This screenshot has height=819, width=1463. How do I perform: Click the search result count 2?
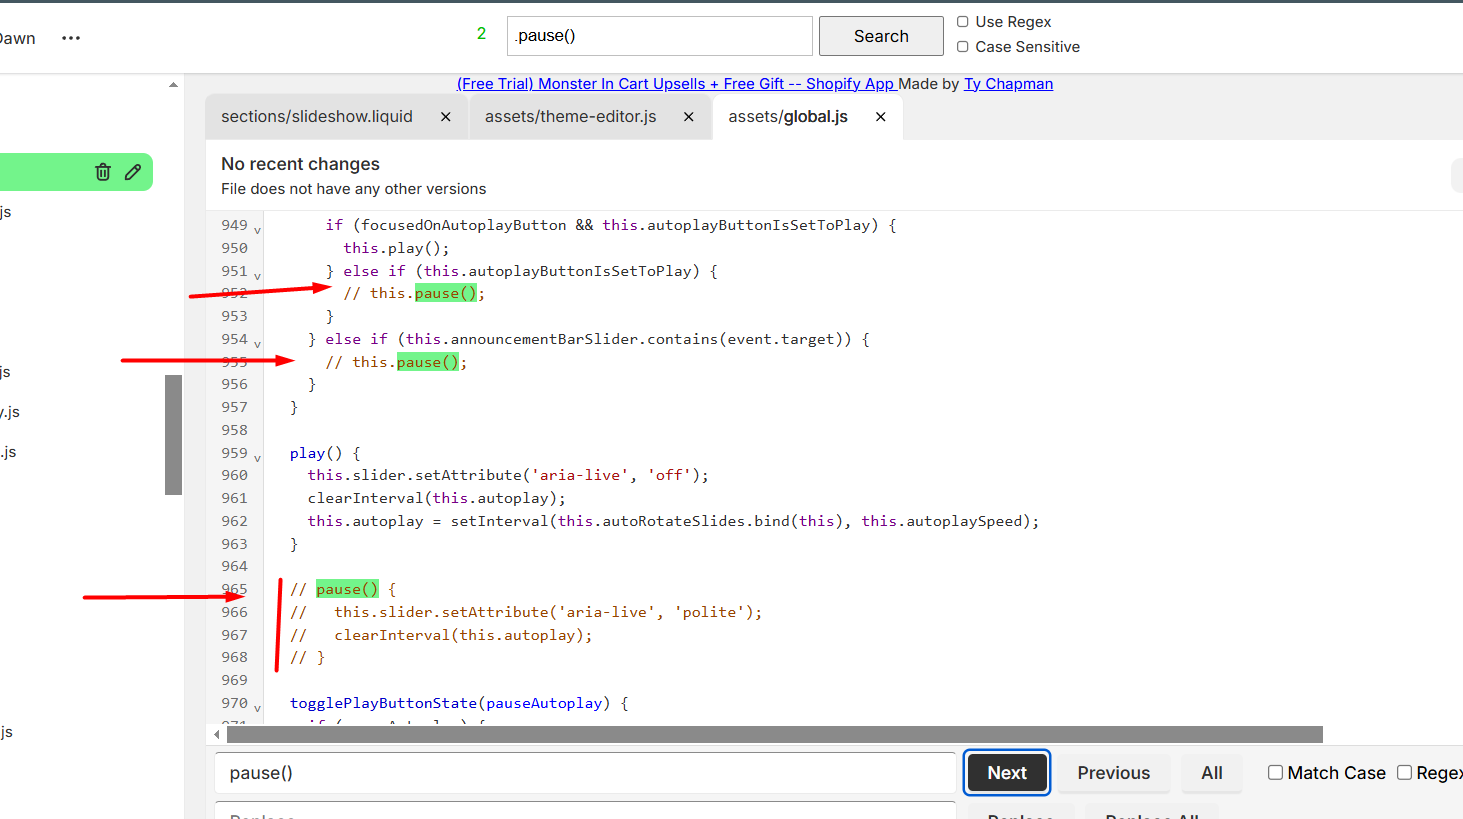click(x=481, y=34)
